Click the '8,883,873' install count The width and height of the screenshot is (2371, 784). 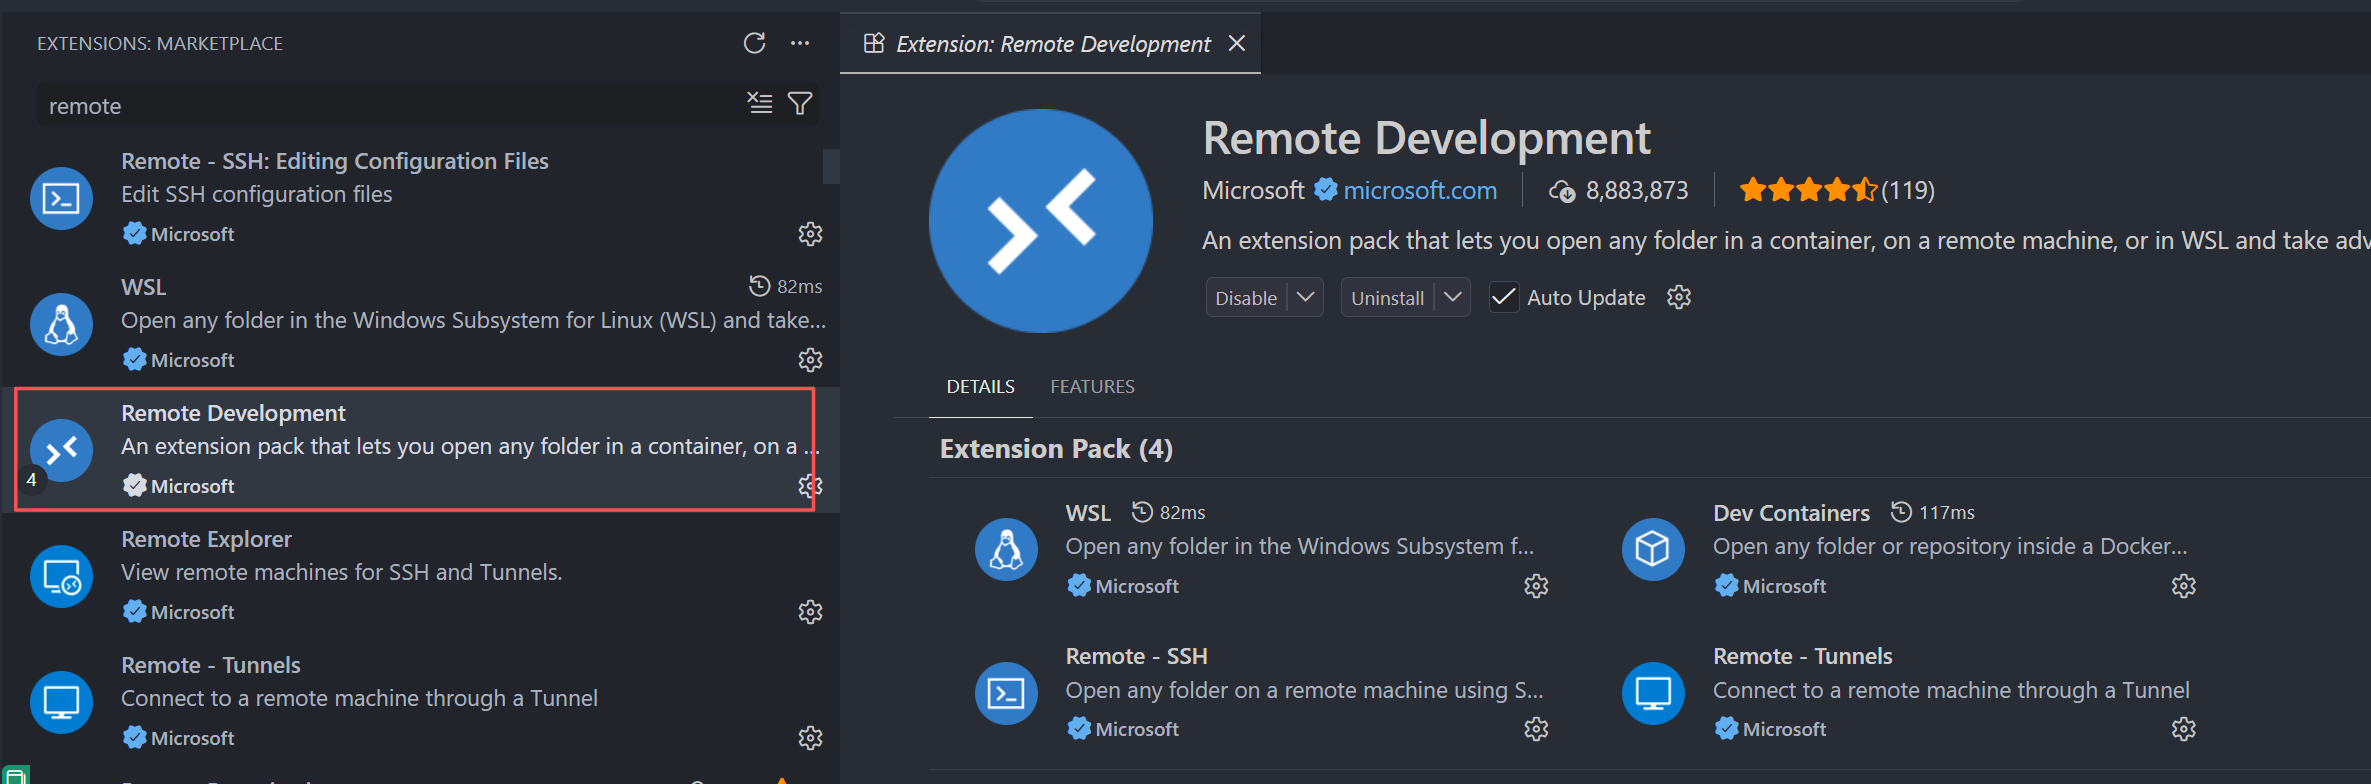point(1637,190)
